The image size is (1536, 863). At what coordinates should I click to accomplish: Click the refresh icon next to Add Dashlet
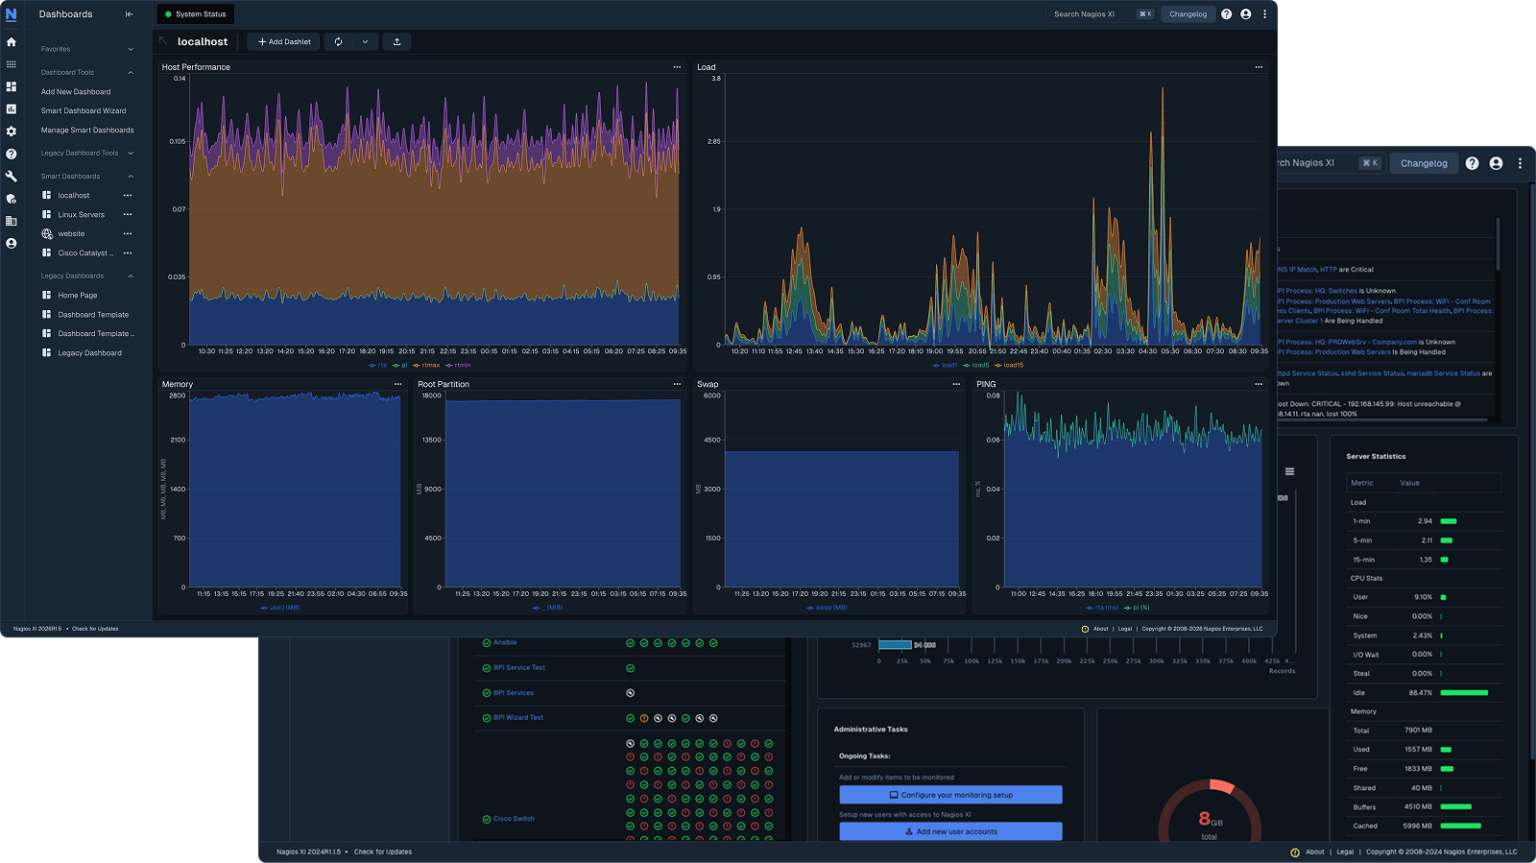[x=338, y=42]
